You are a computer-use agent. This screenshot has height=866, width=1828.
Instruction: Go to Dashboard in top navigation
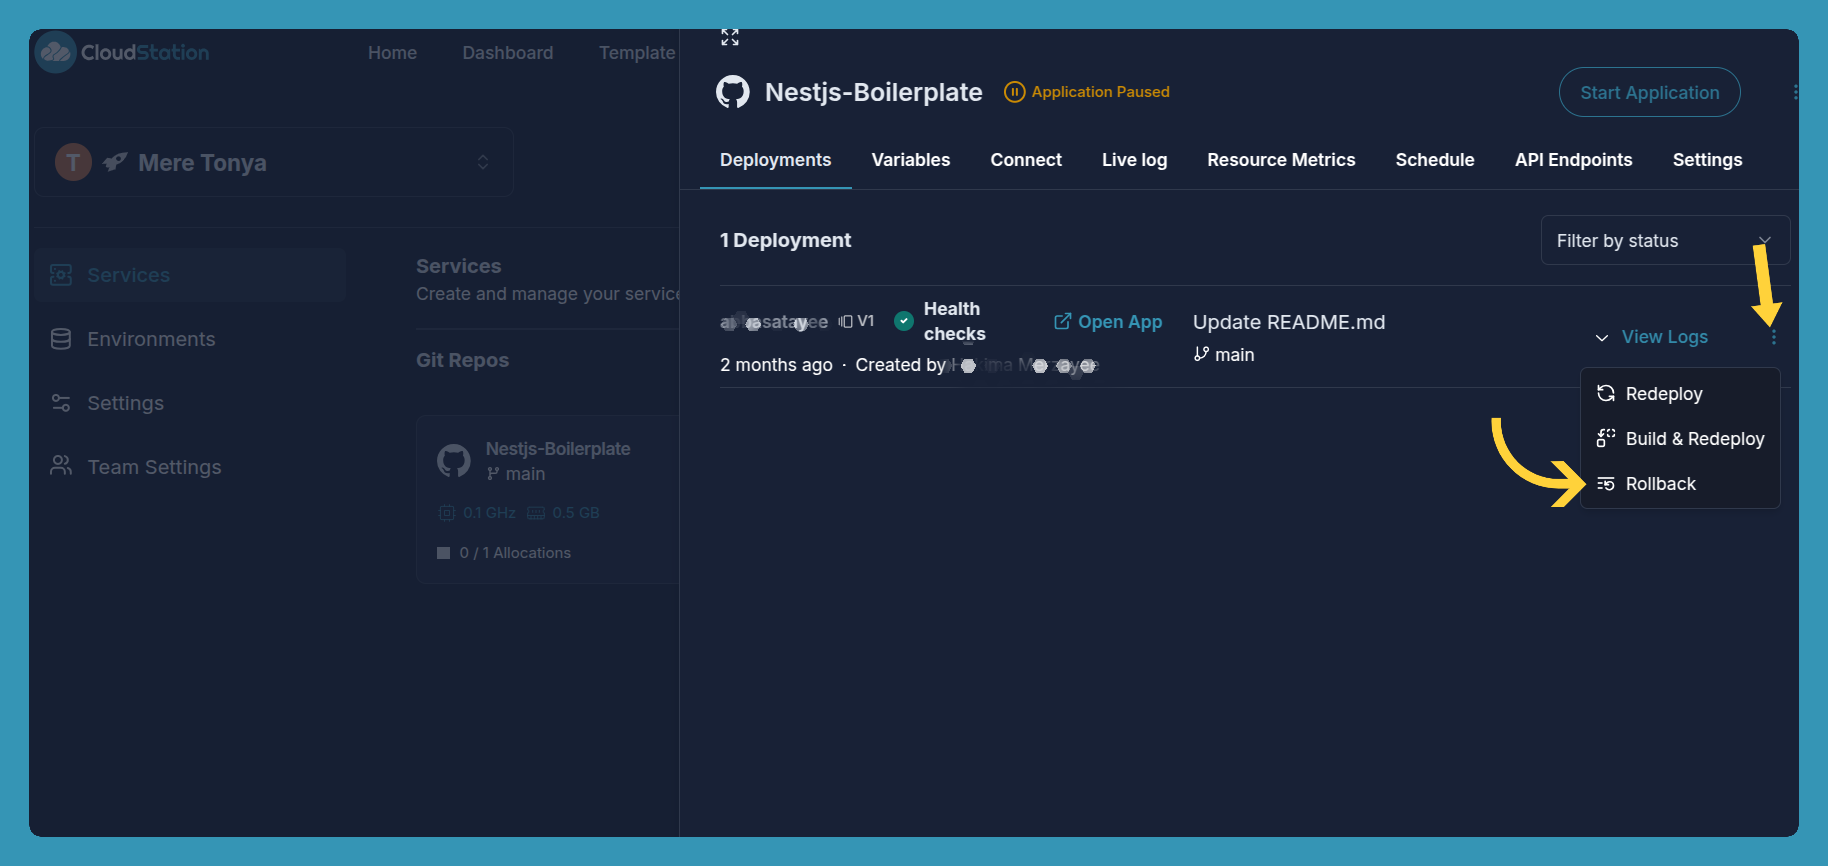coord(507,53)
